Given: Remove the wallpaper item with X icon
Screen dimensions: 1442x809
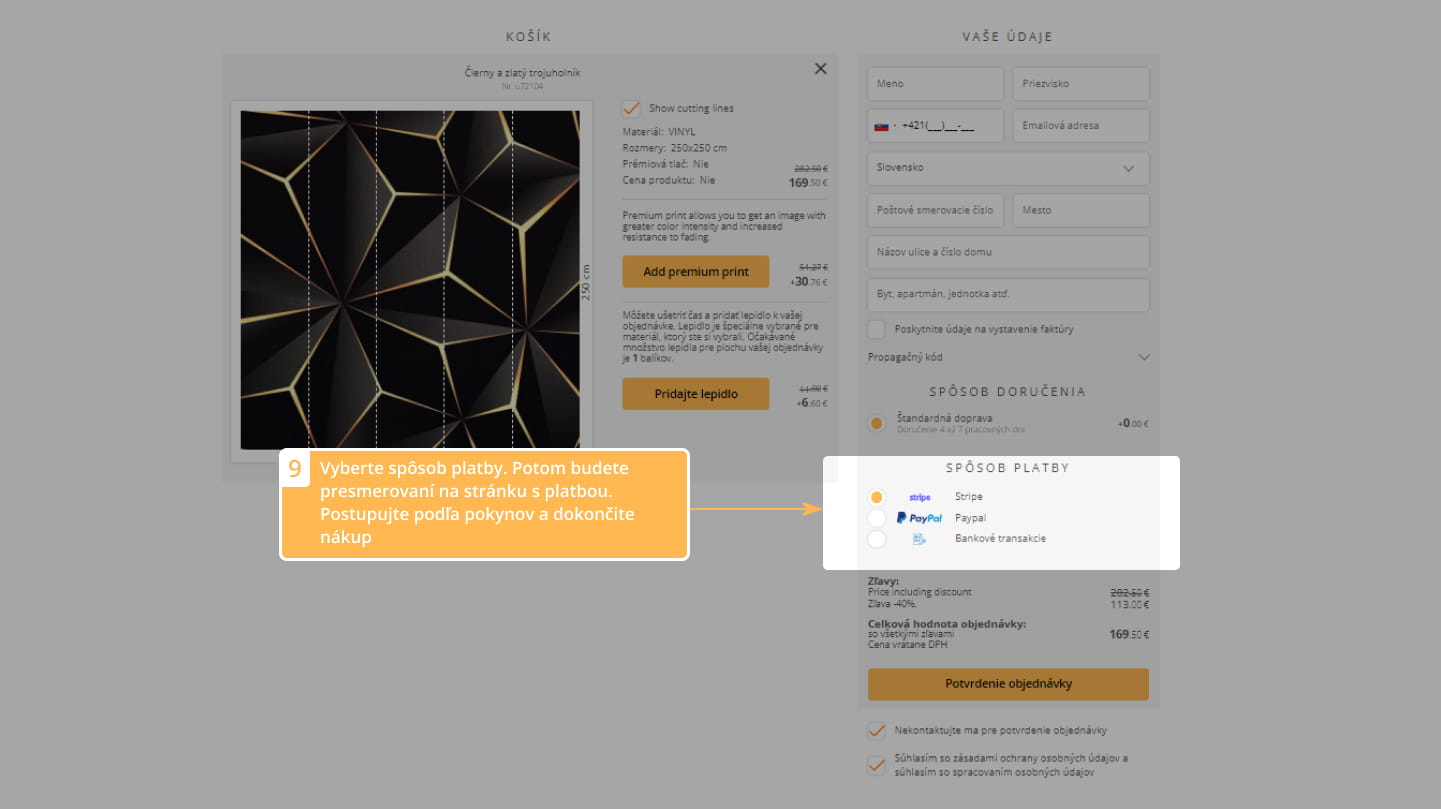Looking at the screenshot, I should 820,69.
